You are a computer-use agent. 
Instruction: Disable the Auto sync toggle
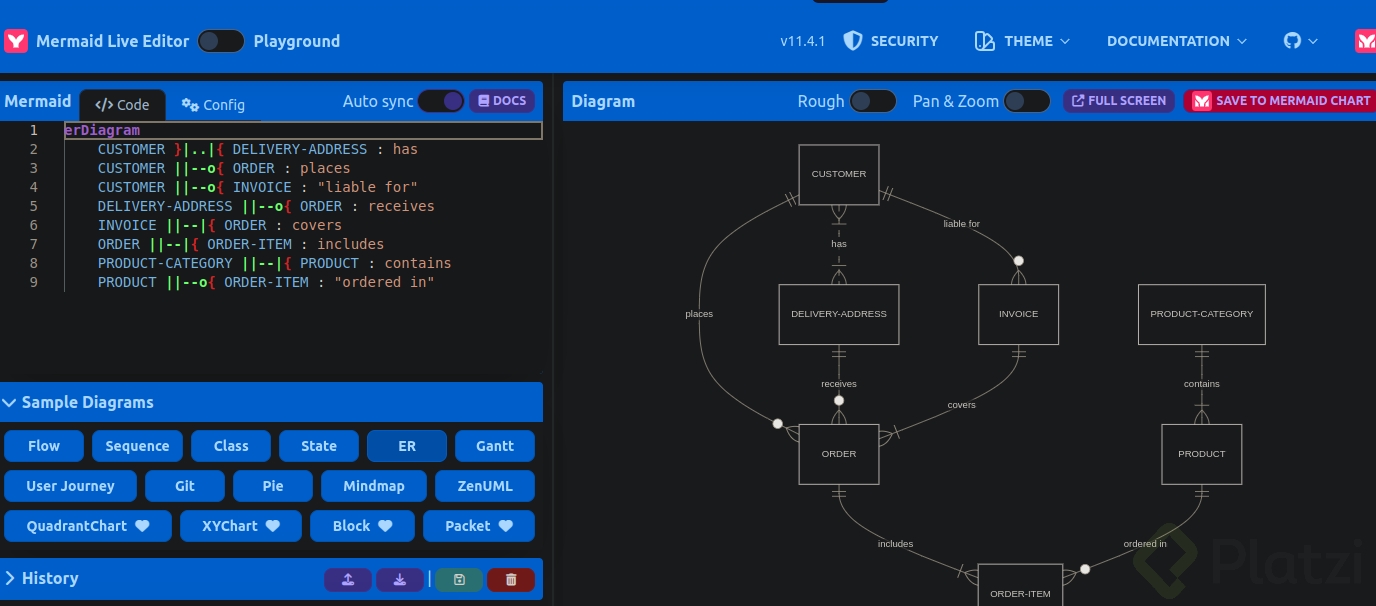(441, 101)
